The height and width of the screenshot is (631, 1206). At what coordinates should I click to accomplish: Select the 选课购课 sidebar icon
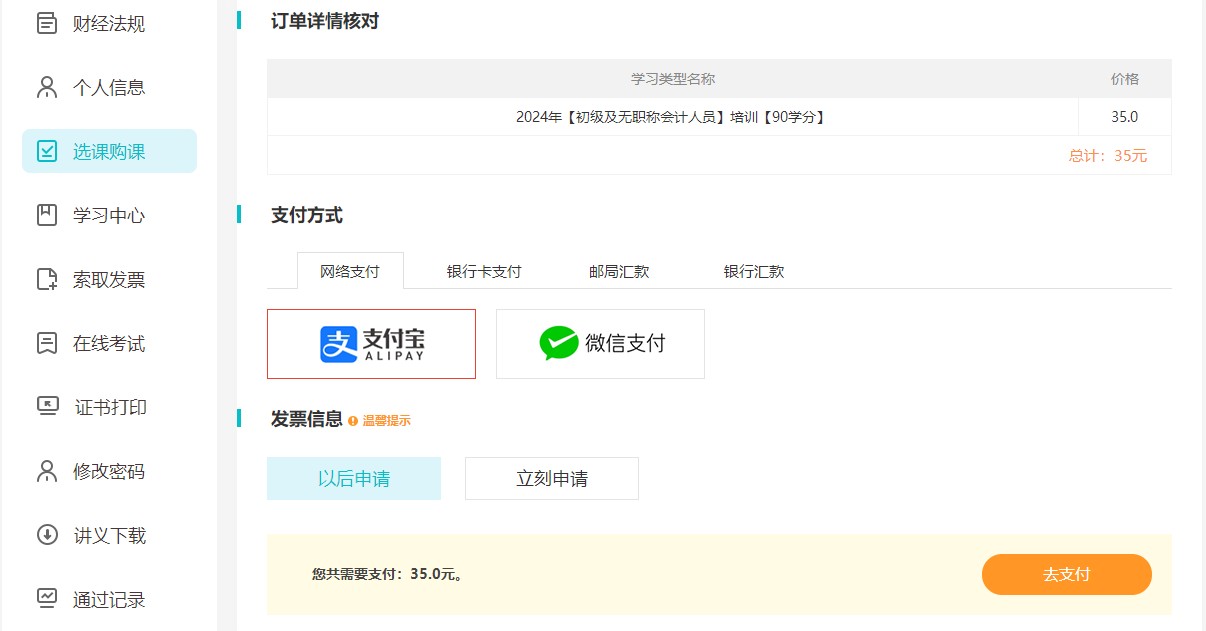click(46, 151)
